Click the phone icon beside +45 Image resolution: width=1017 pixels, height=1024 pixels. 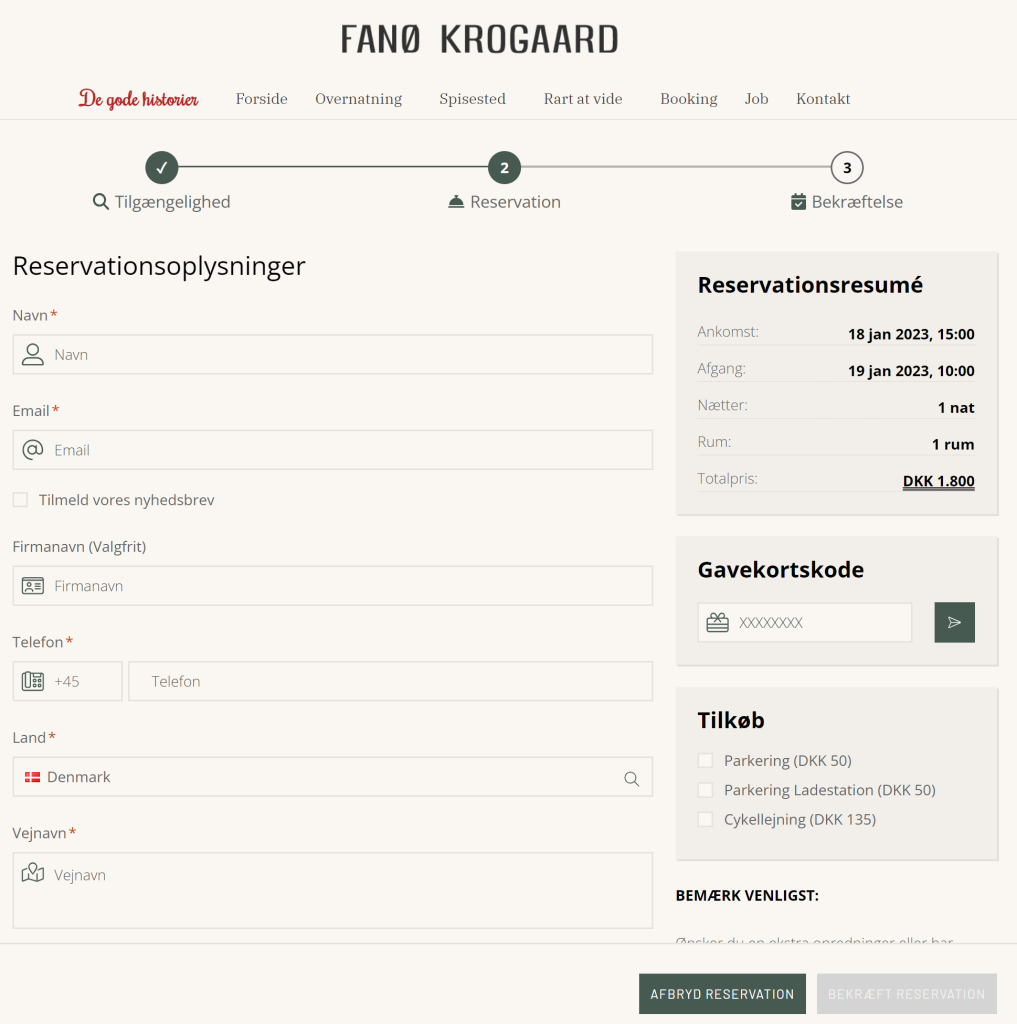pos(33,681)
